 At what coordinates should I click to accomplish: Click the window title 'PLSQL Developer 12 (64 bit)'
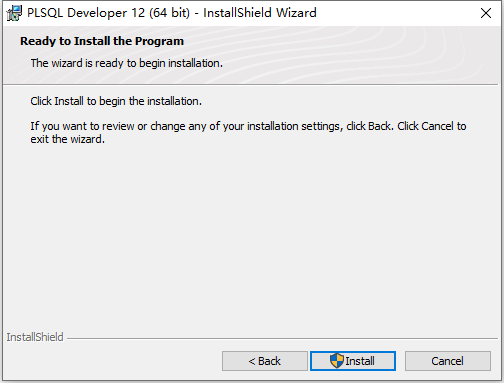(108, 13)
